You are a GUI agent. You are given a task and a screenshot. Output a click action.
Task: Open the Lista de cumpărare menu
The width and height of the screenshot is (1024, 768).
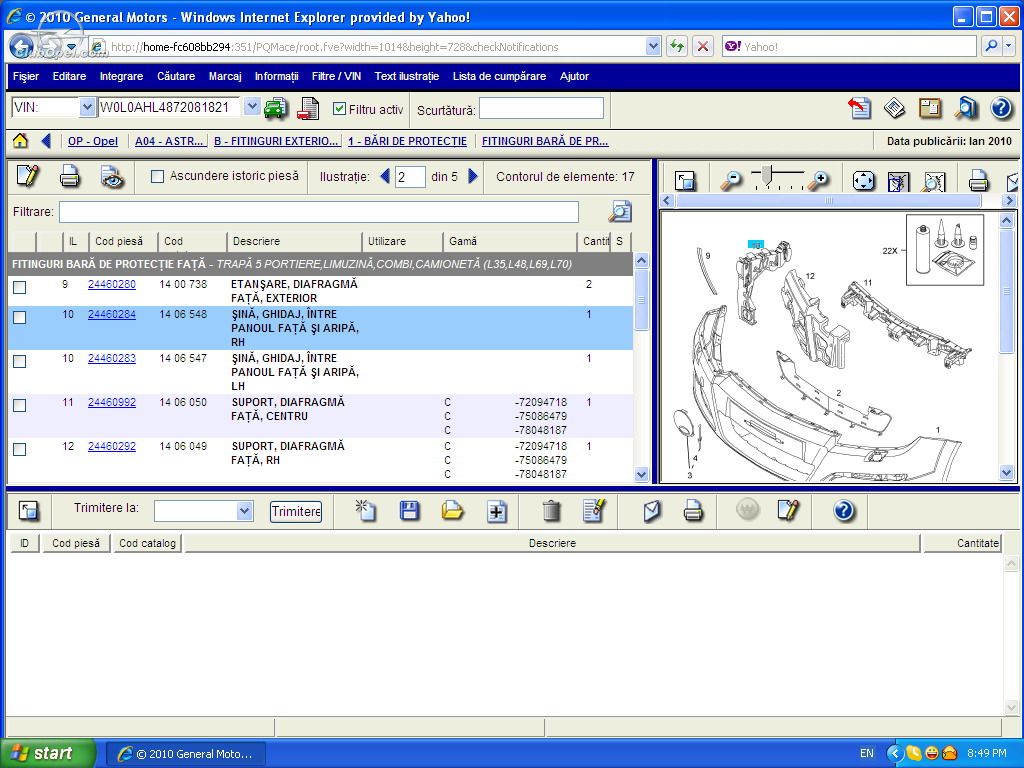pyautogui.click(x=499, y=76)
